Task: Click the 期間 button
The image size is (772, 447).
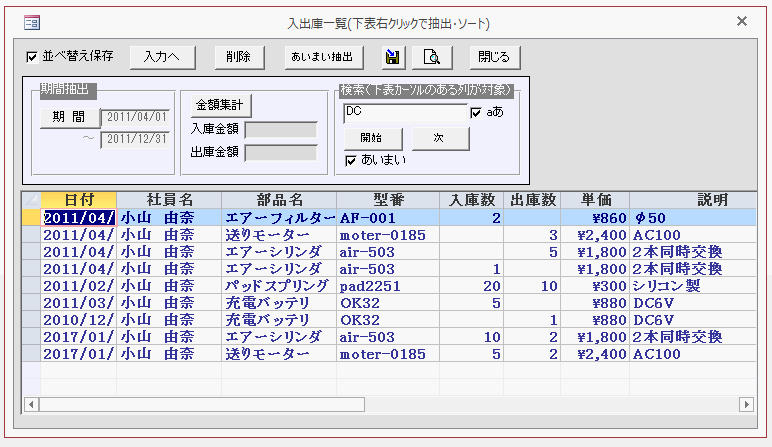Action: point(69,117)
